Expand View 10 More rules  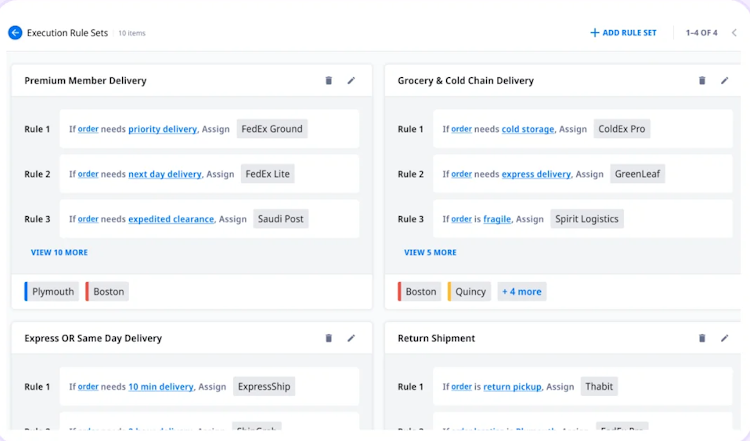pos(59,253)
